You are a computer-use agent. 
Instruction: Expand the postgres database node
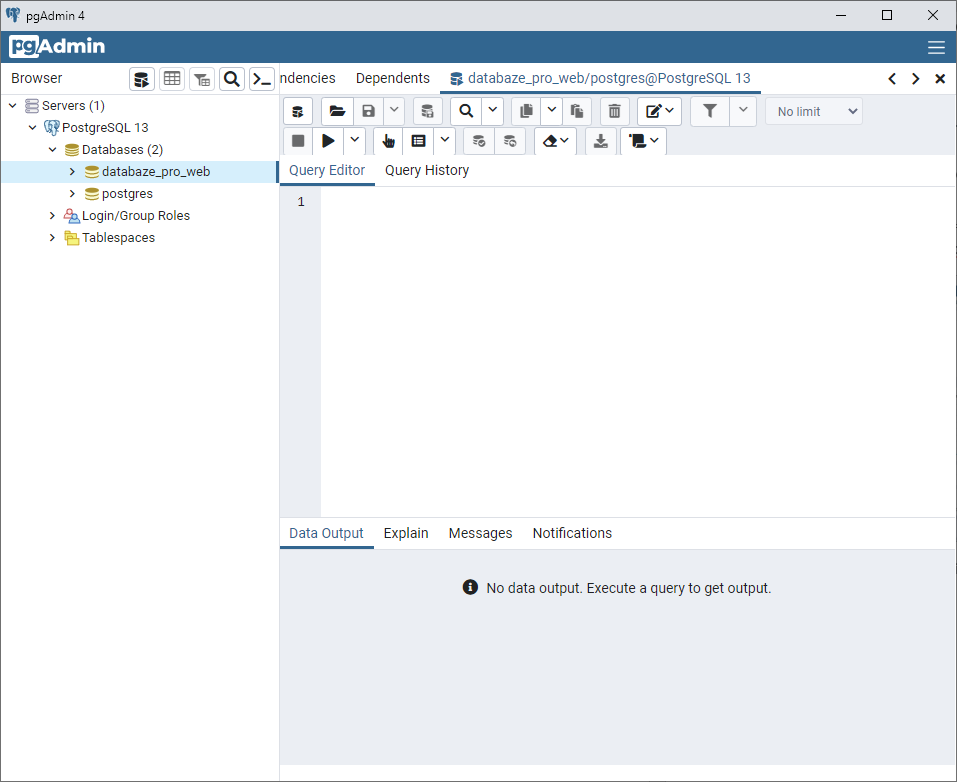click(72, 194)
